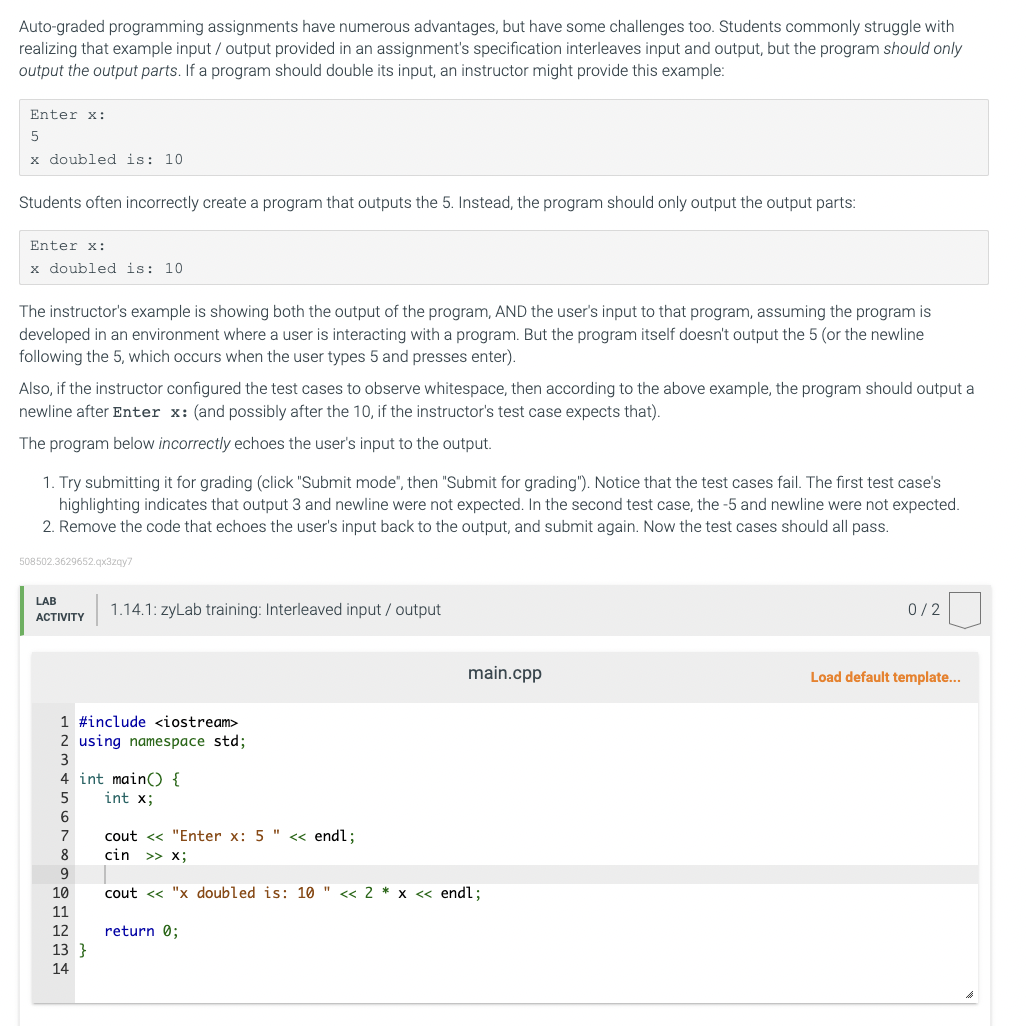Click line number 10 in gutter
This screenshot has height=1026, width=1026.
coord(60,893)
